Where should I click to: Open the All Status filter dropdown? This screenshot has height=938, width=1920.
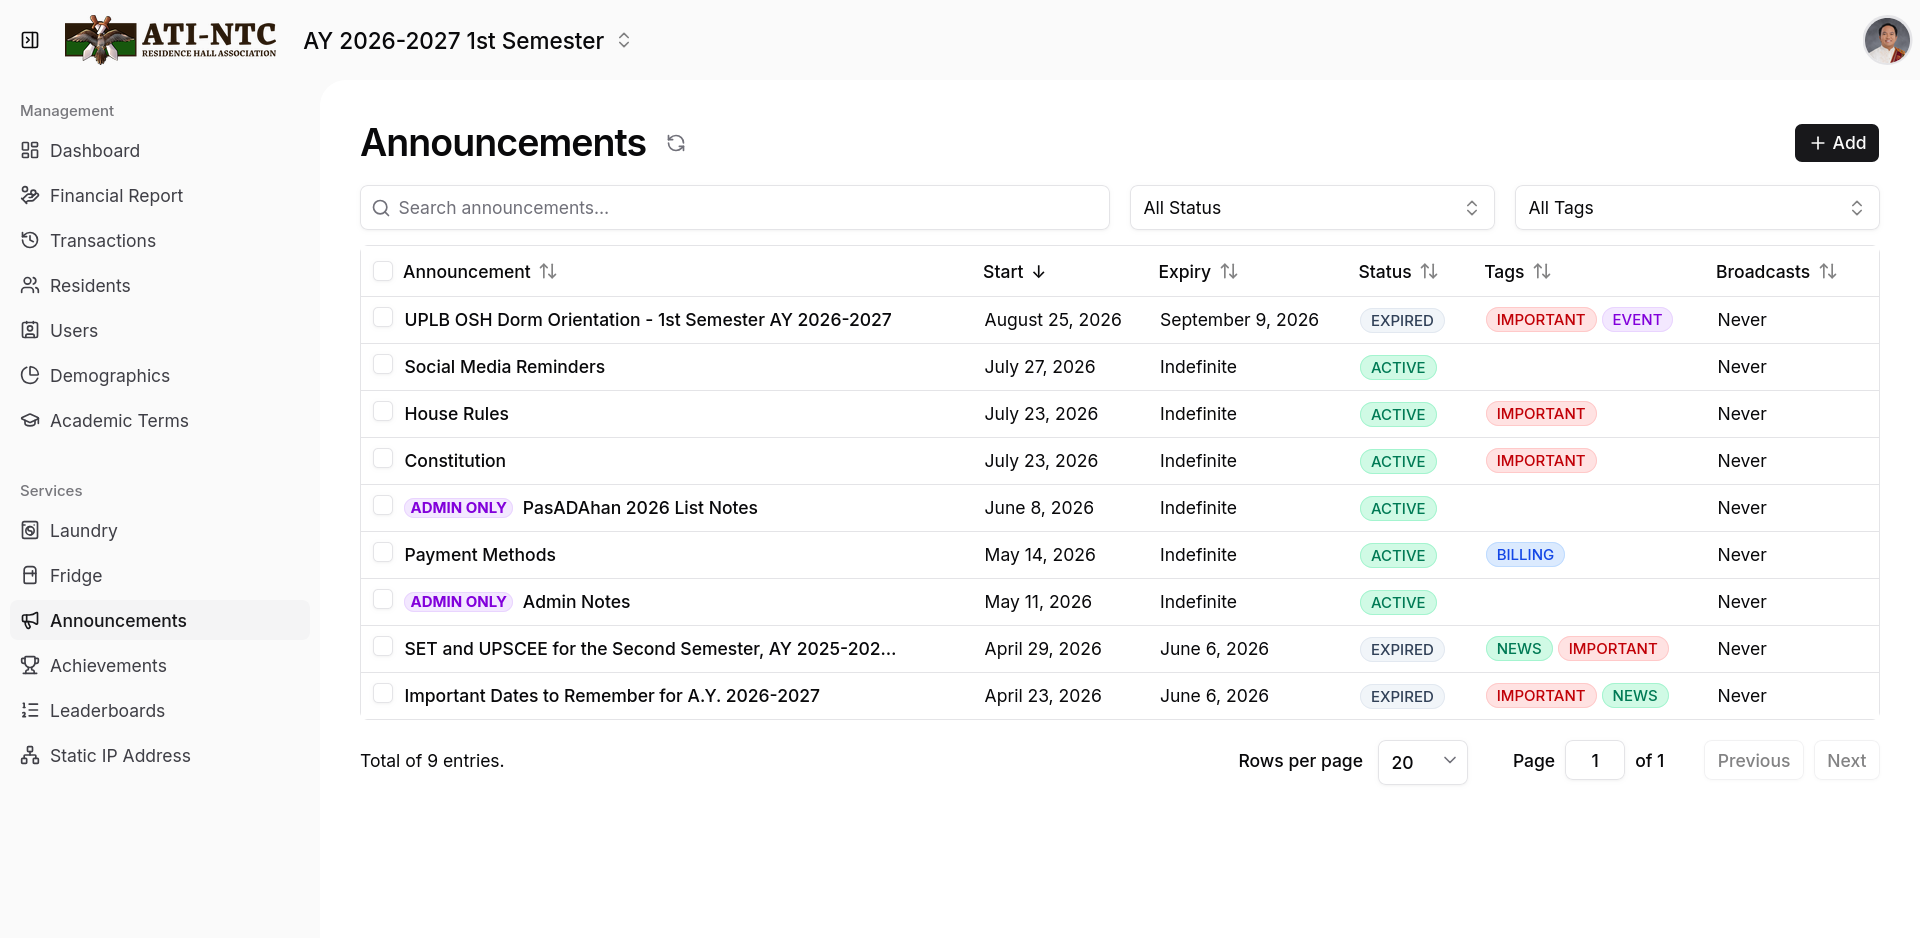click(x=1312, y=208)
